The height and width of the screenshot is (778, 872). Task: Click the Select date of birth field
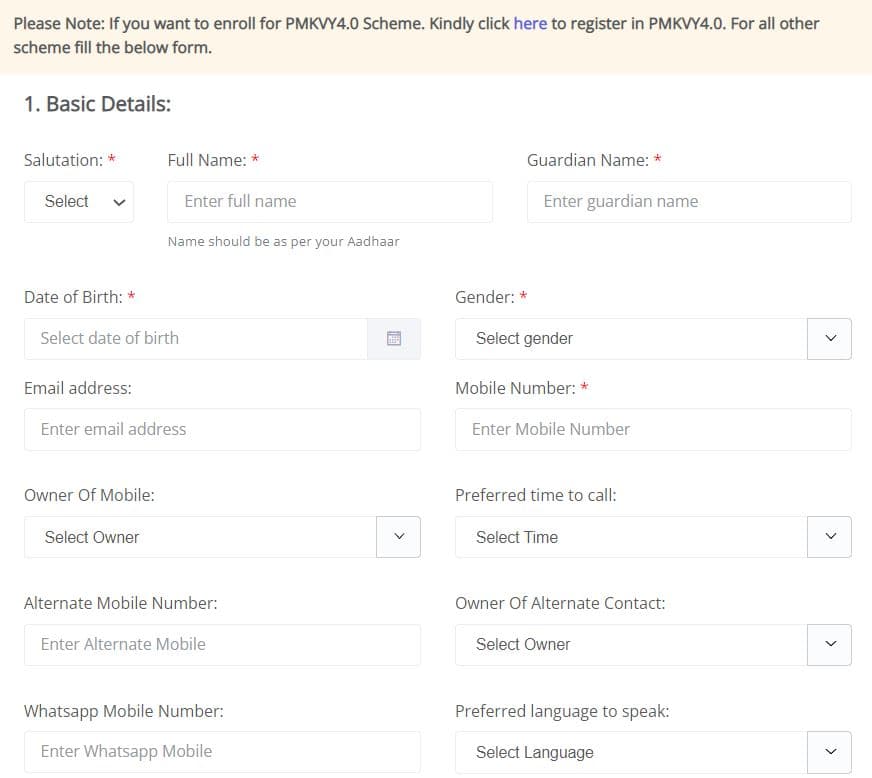195,339
